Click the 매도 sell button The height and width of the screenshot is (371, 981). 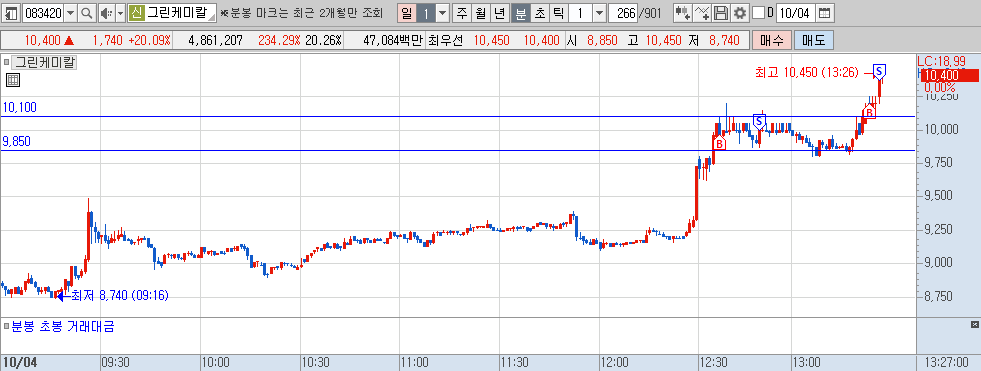(x=814, y=41)
